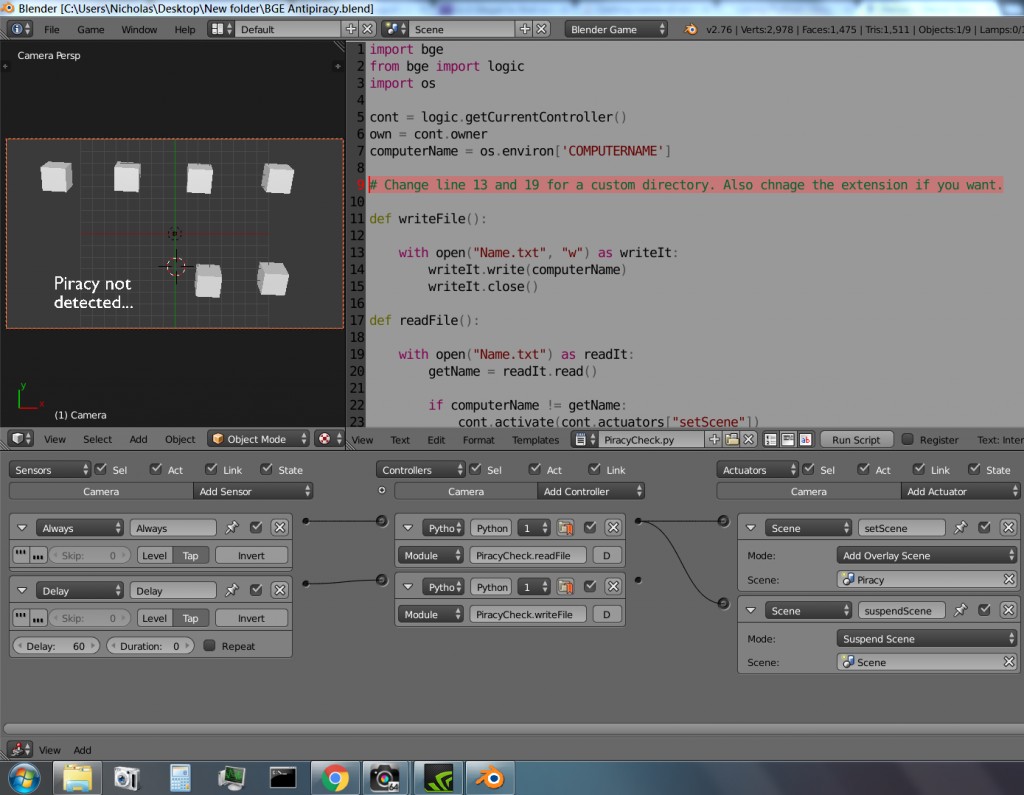Image resolution: width=1024 pixels, height=795 pixels.
Task: Enable the Register checkbox
Action: pos(908,439)
